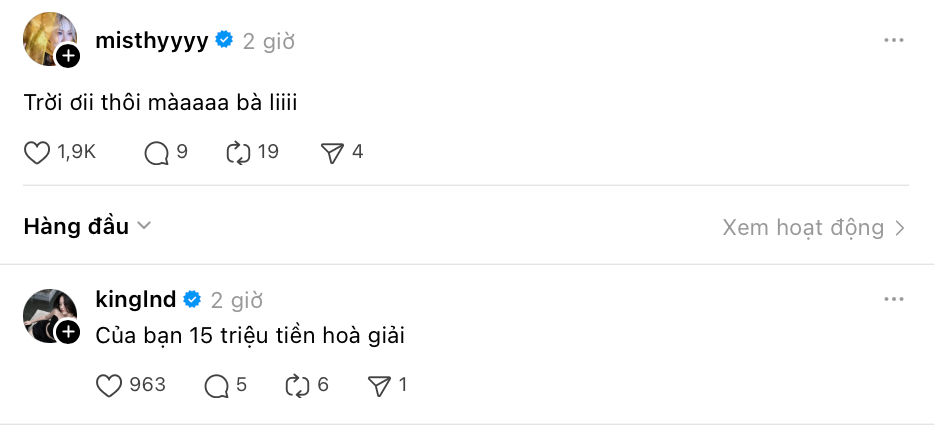
Task: Expand the Hàng đầu sort dropdown
Action: coord(87,227)
